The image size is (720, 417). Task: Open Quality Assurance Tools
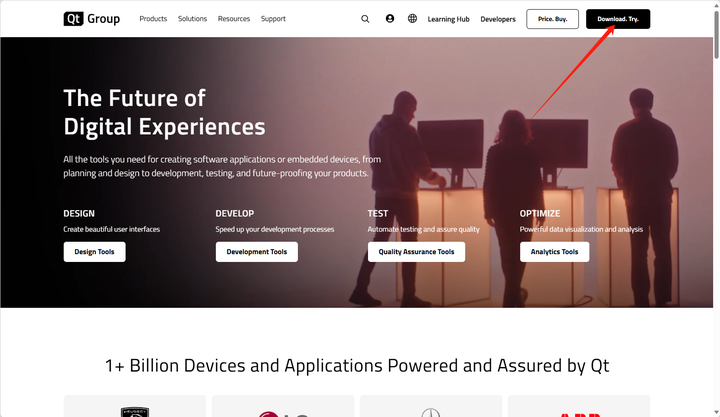[416, 252]
